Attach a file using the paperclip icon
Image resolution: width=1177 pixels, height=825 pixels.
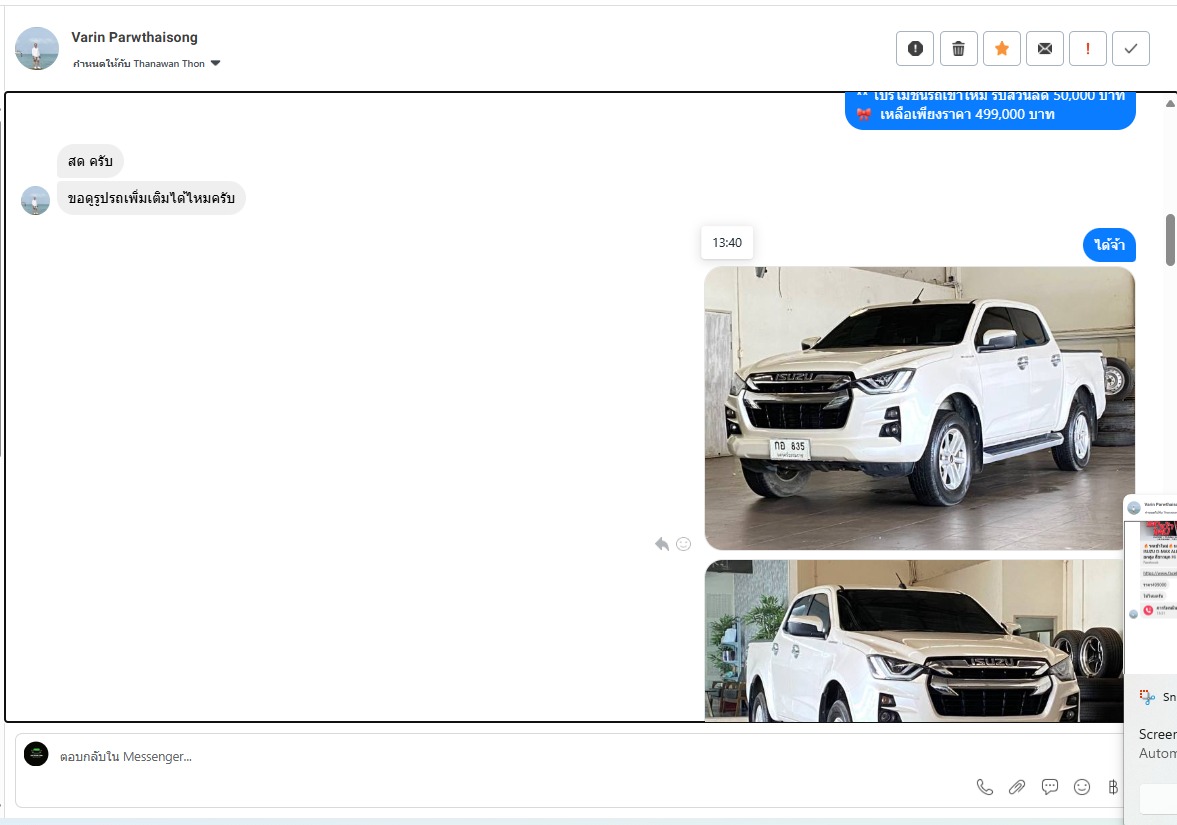tap(1017, 787)
